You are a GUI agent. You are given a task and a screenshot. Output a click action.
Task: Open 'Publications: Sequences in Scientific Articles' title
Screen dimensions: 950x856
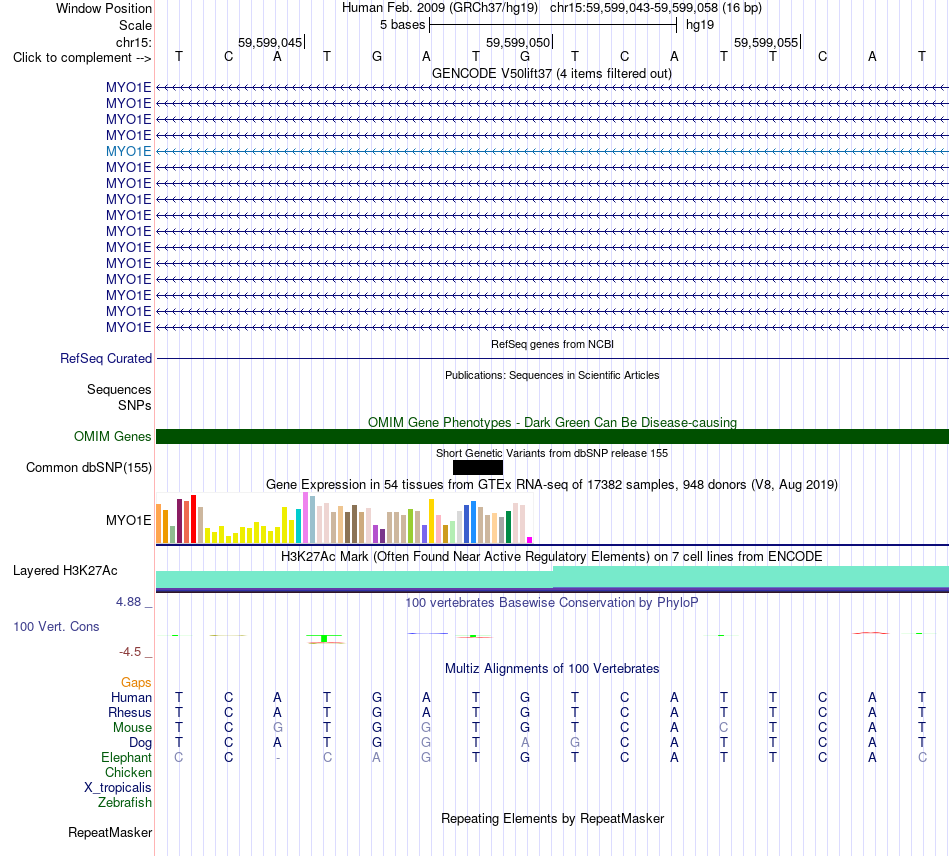(x=552, y=375)
